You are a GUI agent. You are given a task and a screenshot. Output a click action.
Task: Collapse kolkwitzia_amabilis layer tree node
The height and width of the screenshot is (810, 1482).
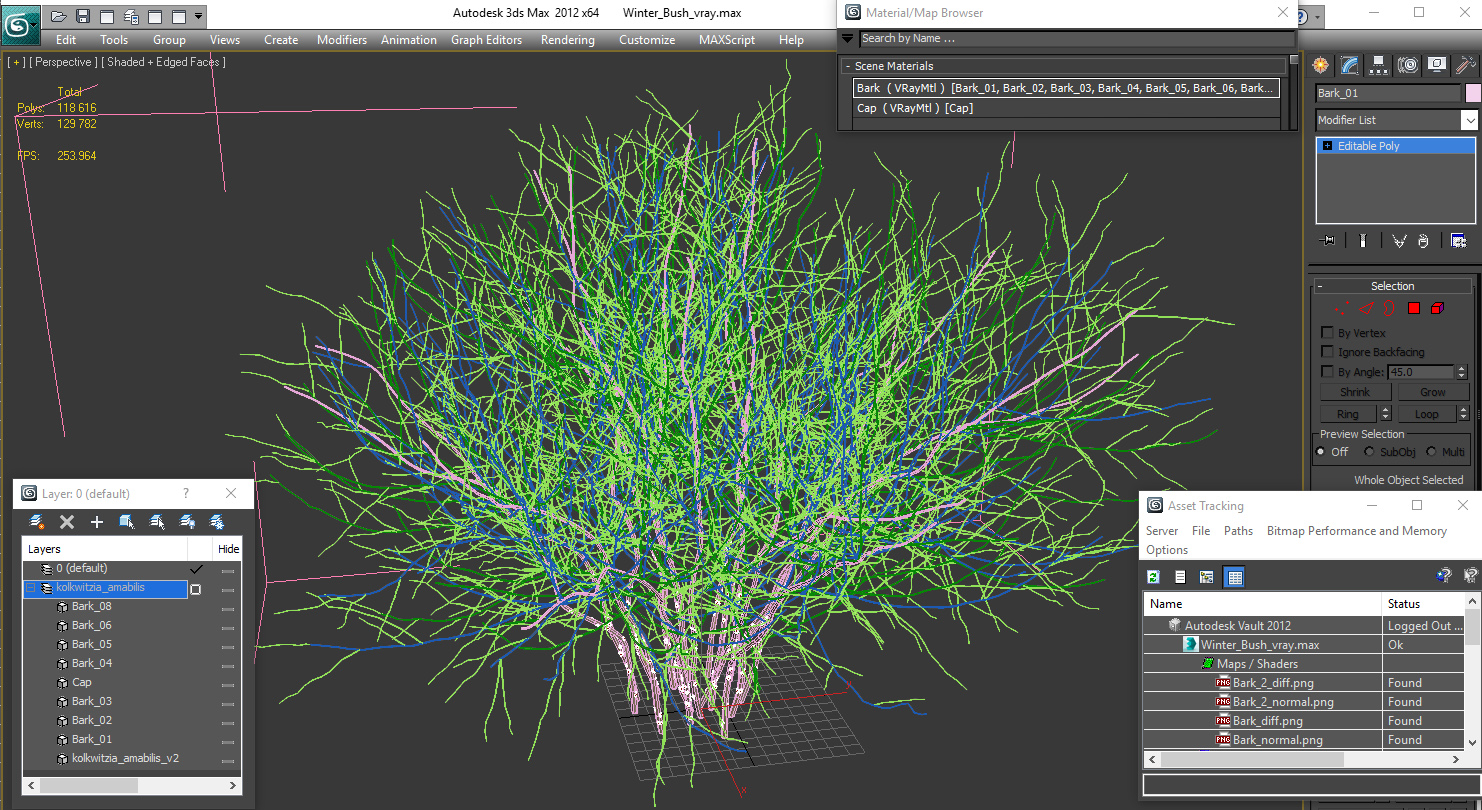(x=30, y=588)
